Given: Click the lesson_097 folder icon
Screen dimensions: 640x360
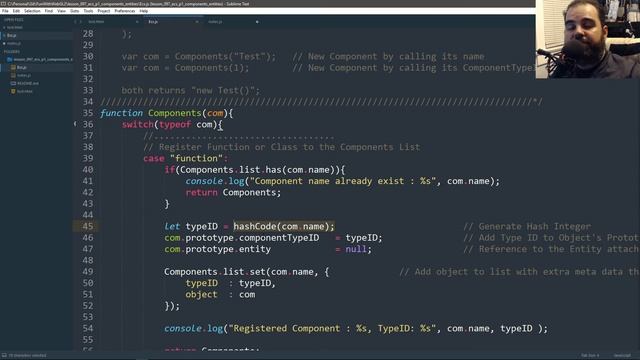Looking at the screenshot, I should coord(10,60).
